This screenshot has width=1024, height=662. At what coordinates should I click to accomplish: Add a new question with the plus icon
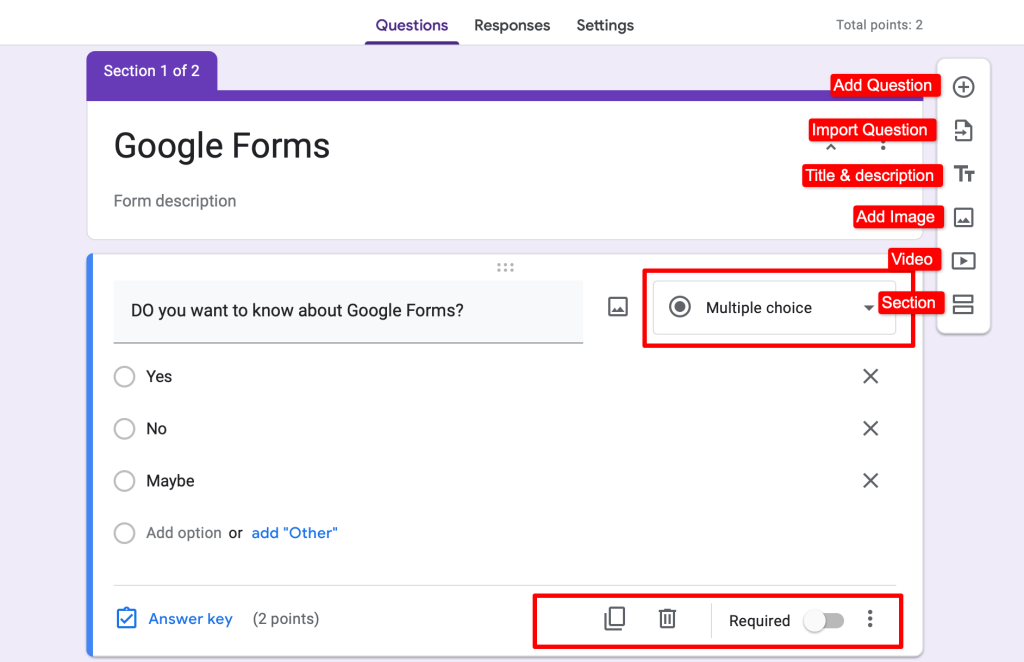point(963,87)
